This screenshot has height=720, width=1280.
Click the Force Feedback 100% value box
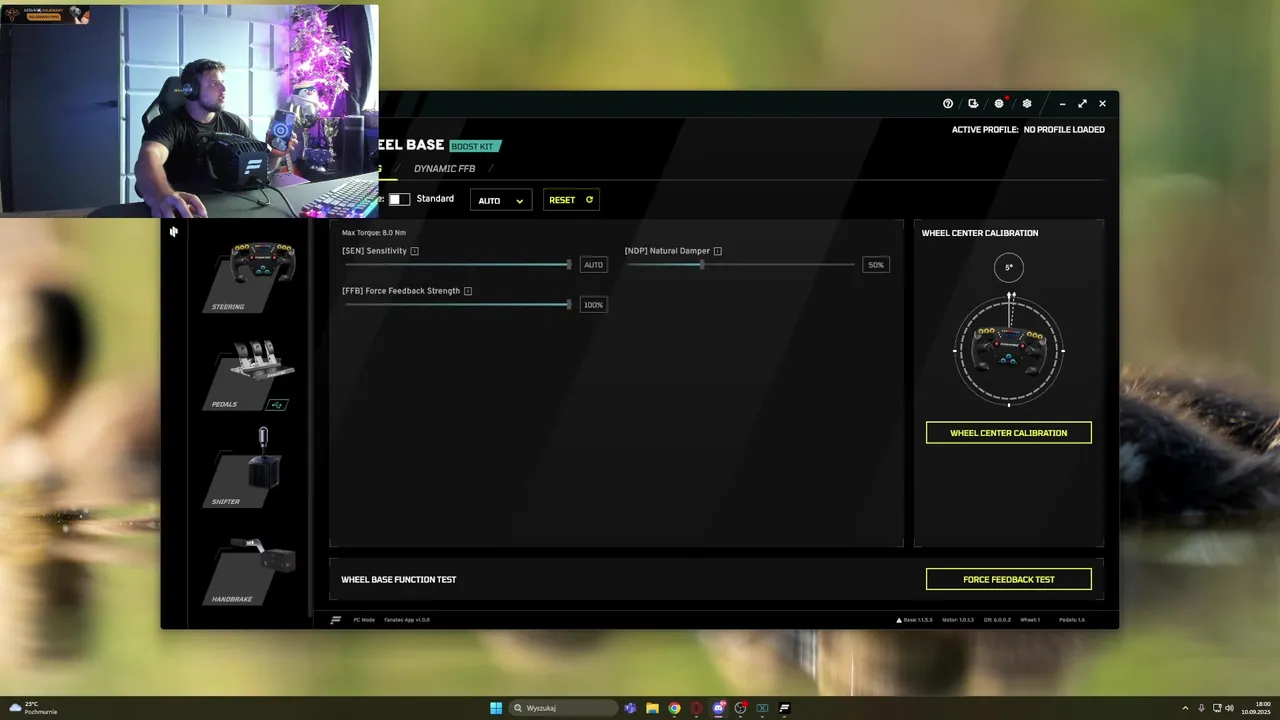[x=593, y=305]
